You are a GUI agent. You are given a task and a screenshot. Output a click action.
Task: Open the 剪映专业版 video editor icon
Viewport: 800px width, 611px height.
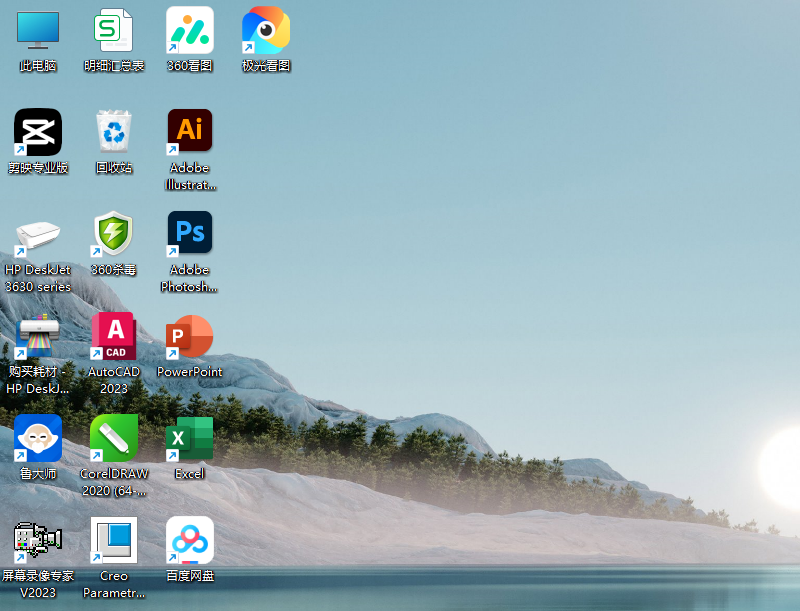38,132
